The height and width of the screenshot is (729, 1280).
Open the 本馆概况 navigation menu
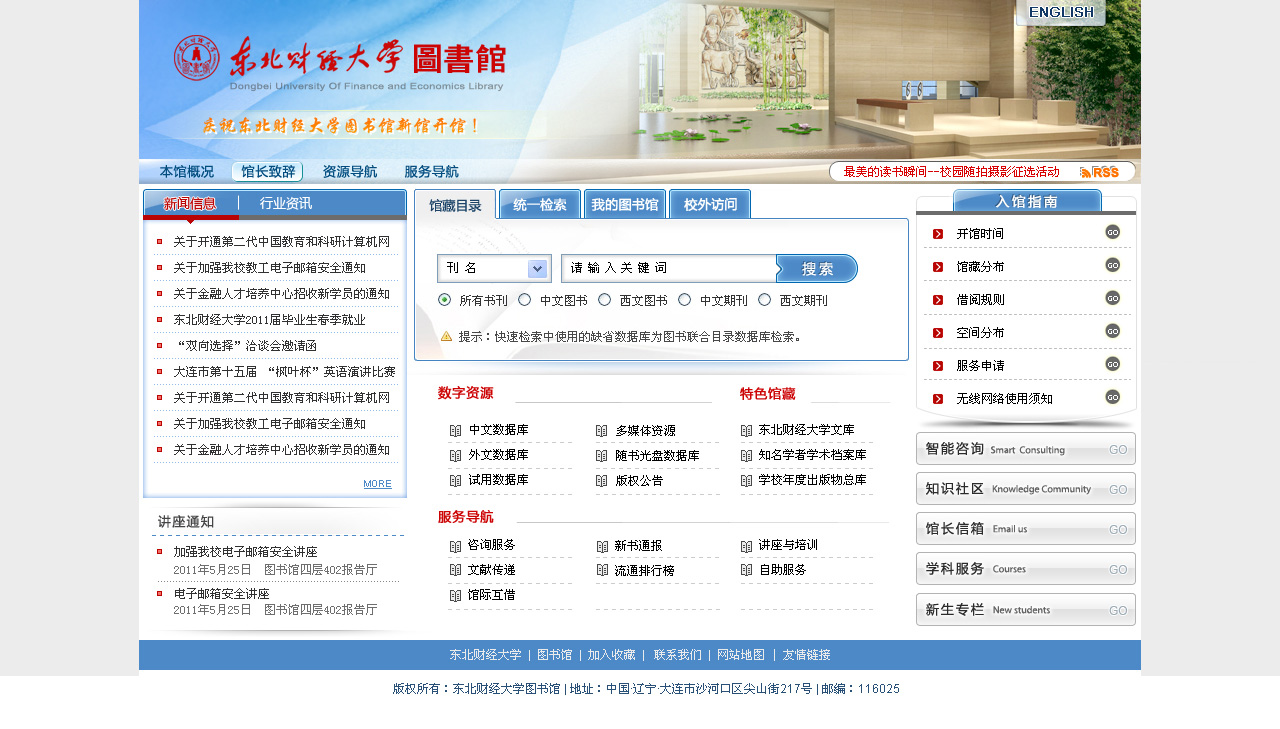[x=187, y=172]
